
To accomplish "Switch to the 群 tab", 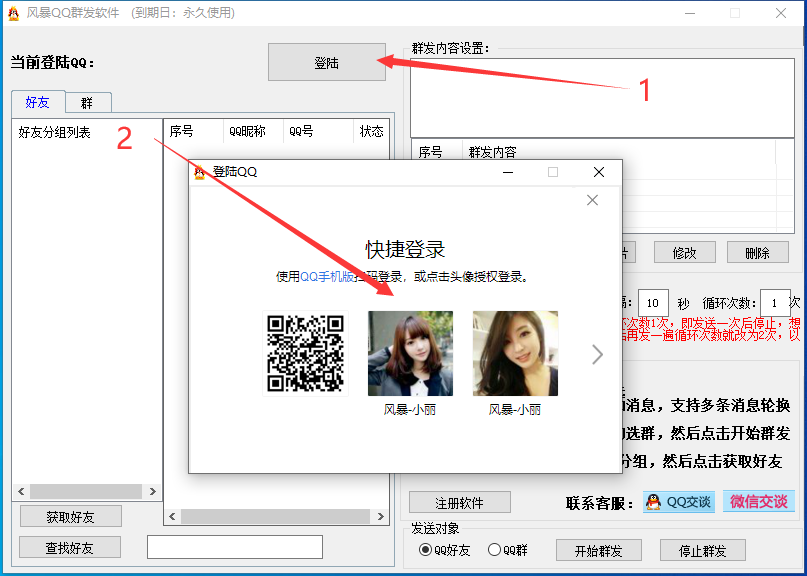I will 88,103.
